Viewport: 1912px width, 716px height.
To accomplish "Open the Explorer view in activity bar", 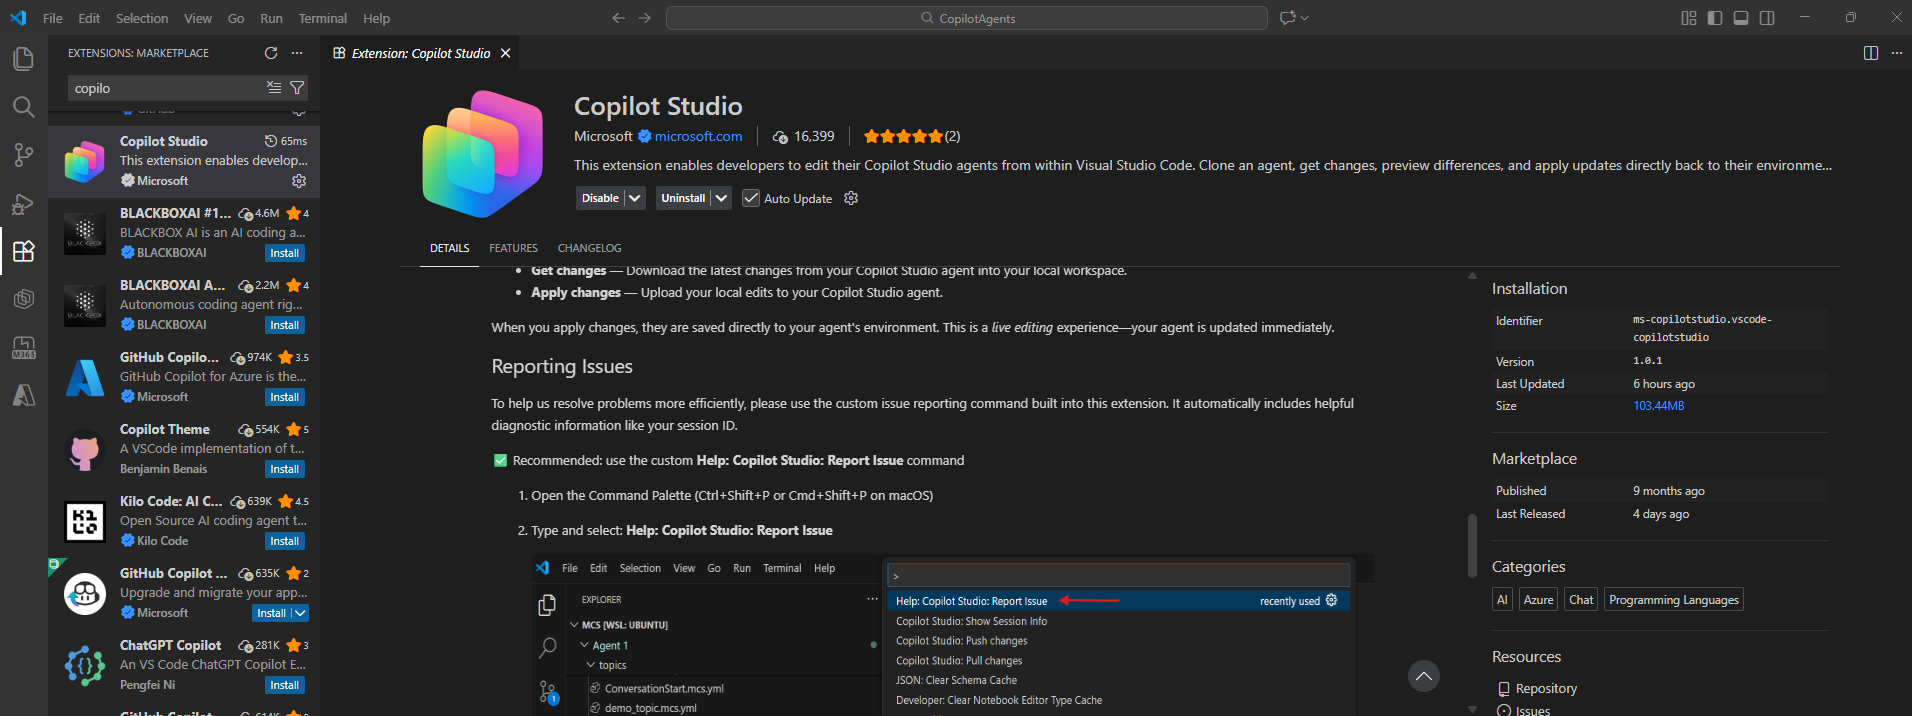I will pyautogui.click(x=23, y=59).
